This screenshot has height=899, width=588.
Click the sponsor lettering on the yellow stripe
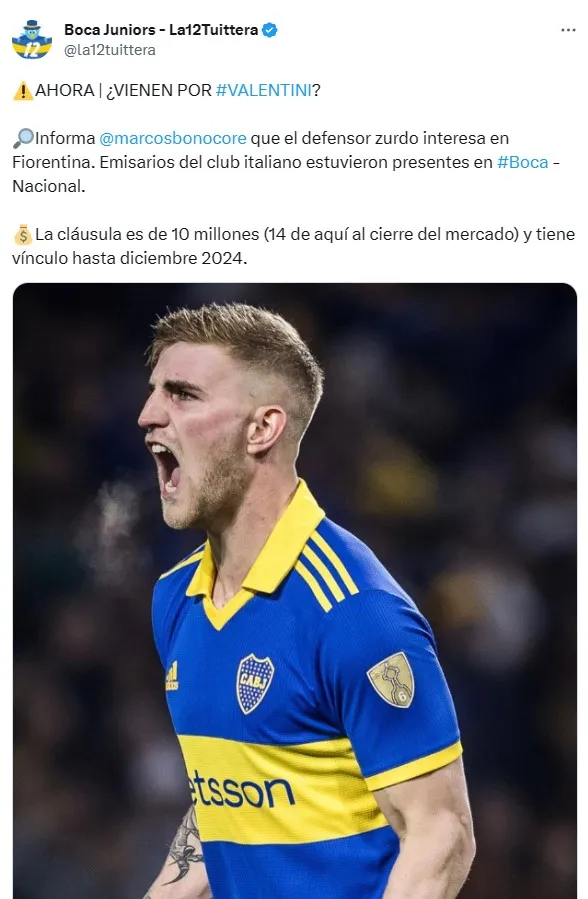[241, 789]
